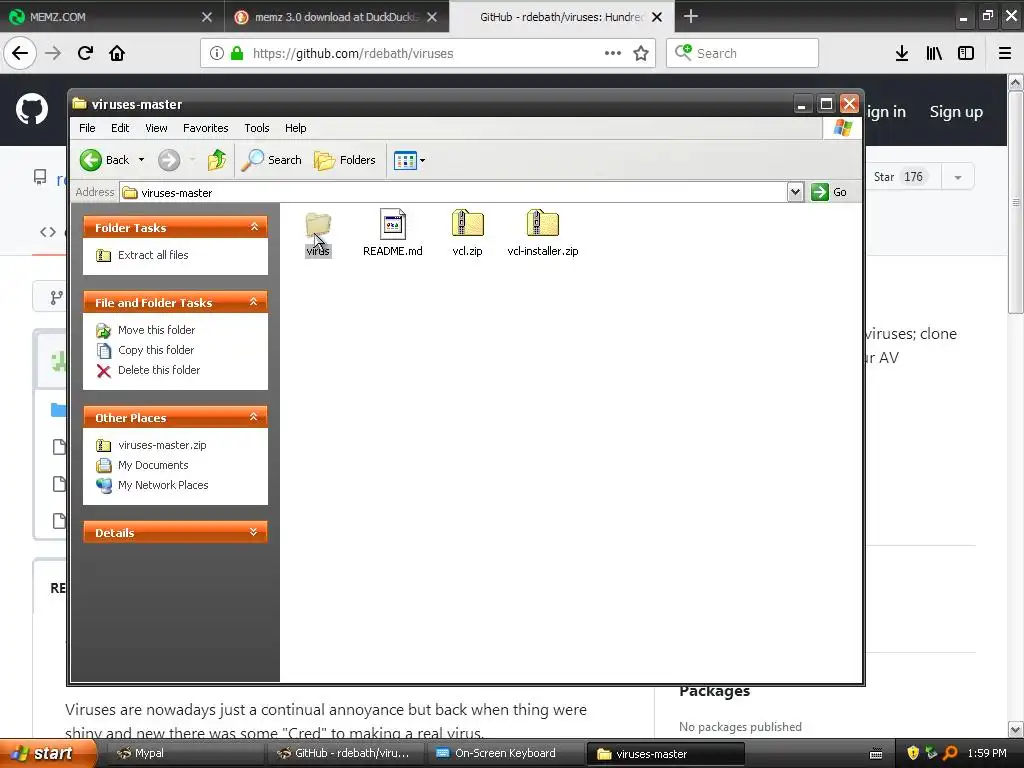Open viruses-master.zip in Other Places

(162, 445)
